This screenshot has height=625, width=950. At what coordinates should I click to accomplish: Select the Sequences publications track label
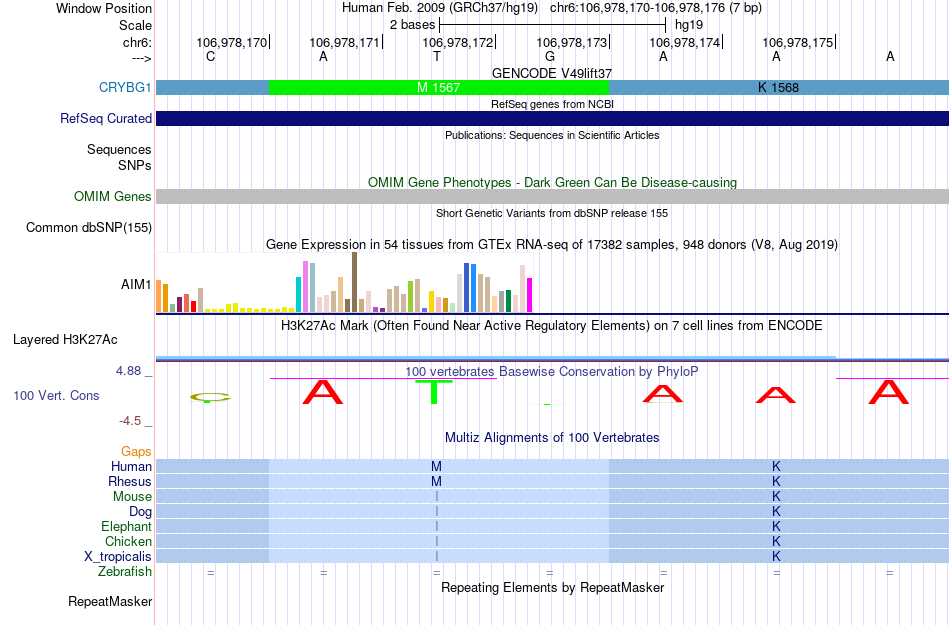(x=119, y=150)
